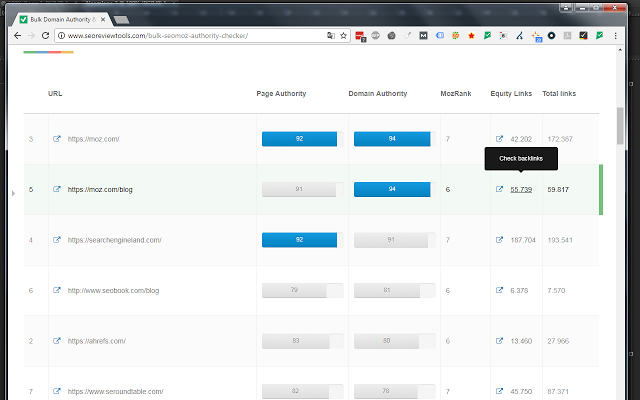Go back to the previous page
This screenshot has height=400, width=640.
point(17,36)
